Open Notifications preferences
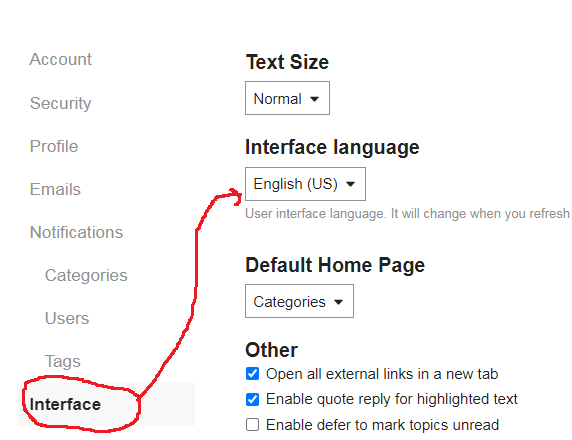Screen dimensions: 572x440 click(x=77, y=232)
